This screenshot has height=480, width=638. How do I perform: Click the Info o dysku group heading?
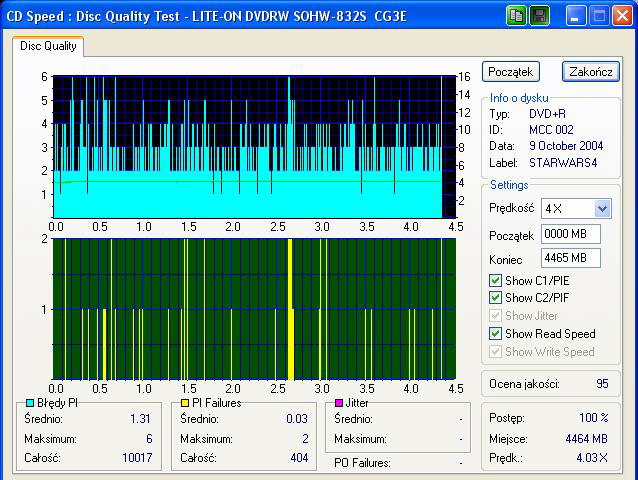click(519, 98)
